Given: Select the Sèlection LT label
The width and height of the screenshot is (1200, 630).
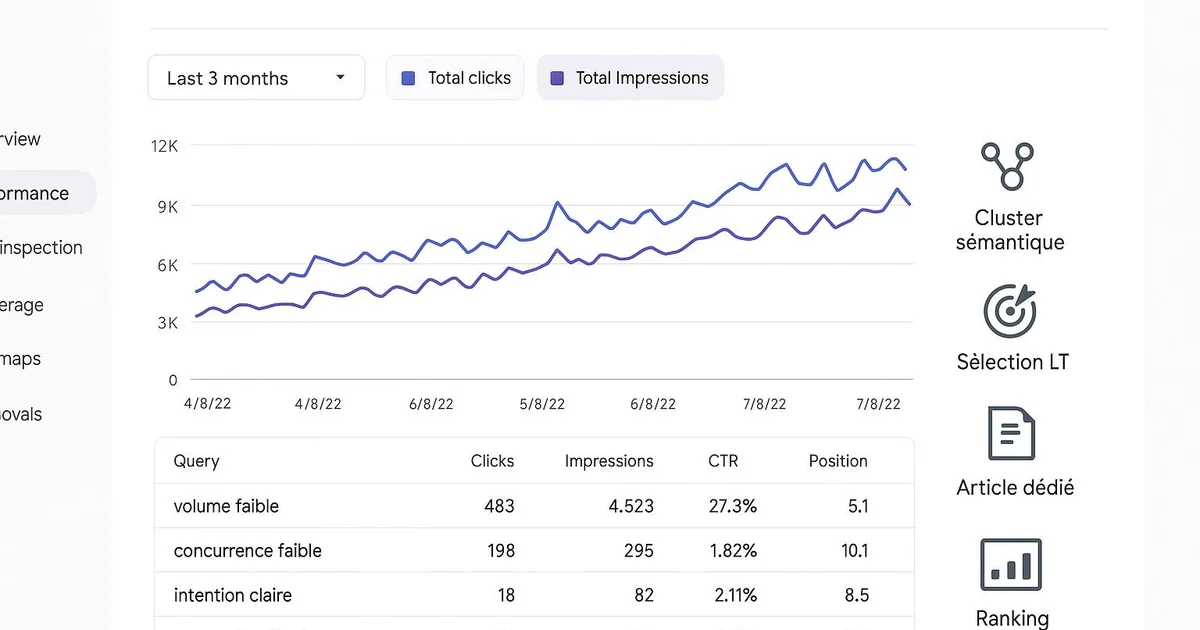Looking at the screenshot, I should [1012, 362].
